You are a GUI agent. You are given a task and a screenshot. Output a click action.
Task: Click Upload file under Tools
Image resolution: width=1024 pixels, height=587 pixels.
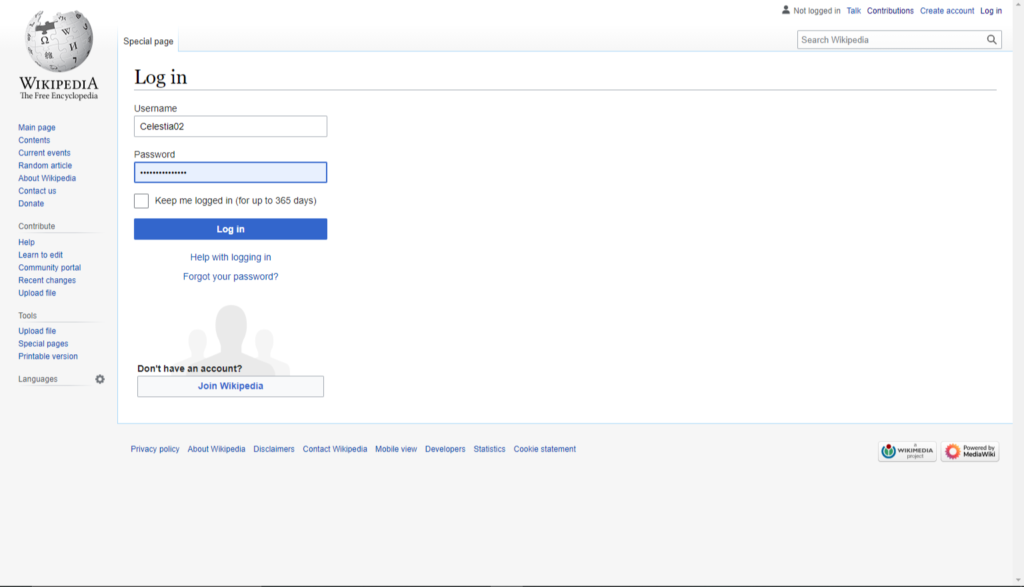click(x=37, y=331)
